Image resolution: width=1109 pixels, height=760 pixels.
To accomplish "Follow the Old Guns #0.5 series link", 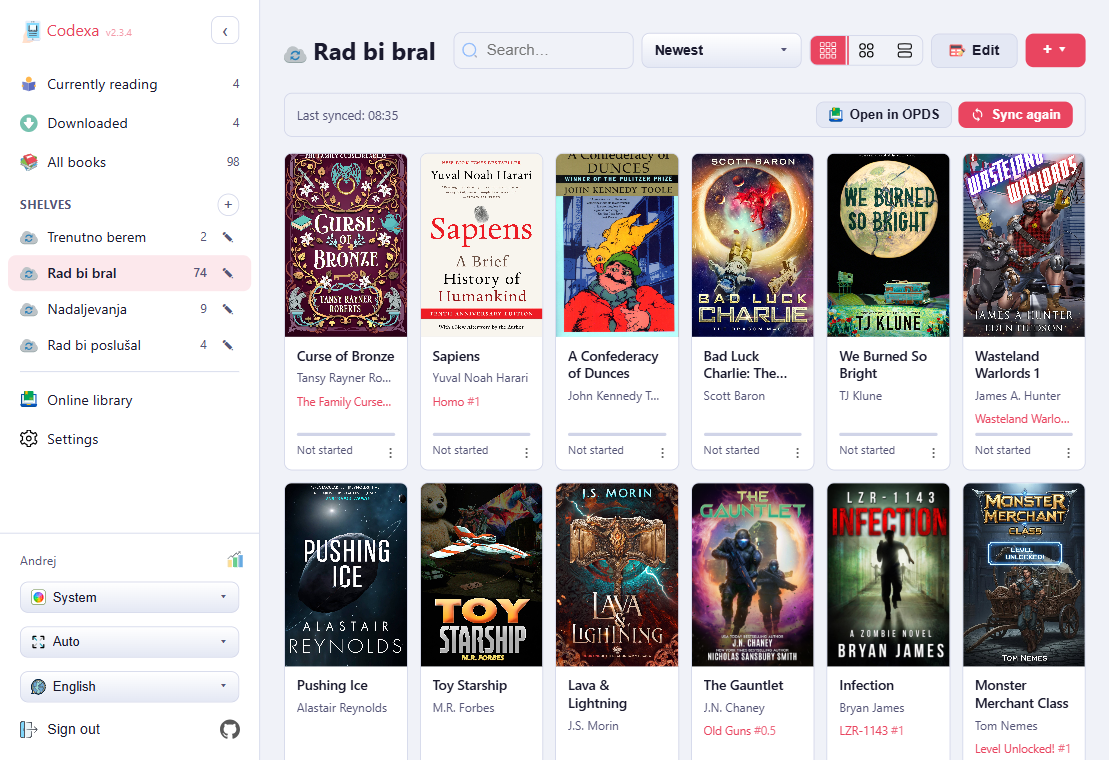I will click(x=739, y=730).
